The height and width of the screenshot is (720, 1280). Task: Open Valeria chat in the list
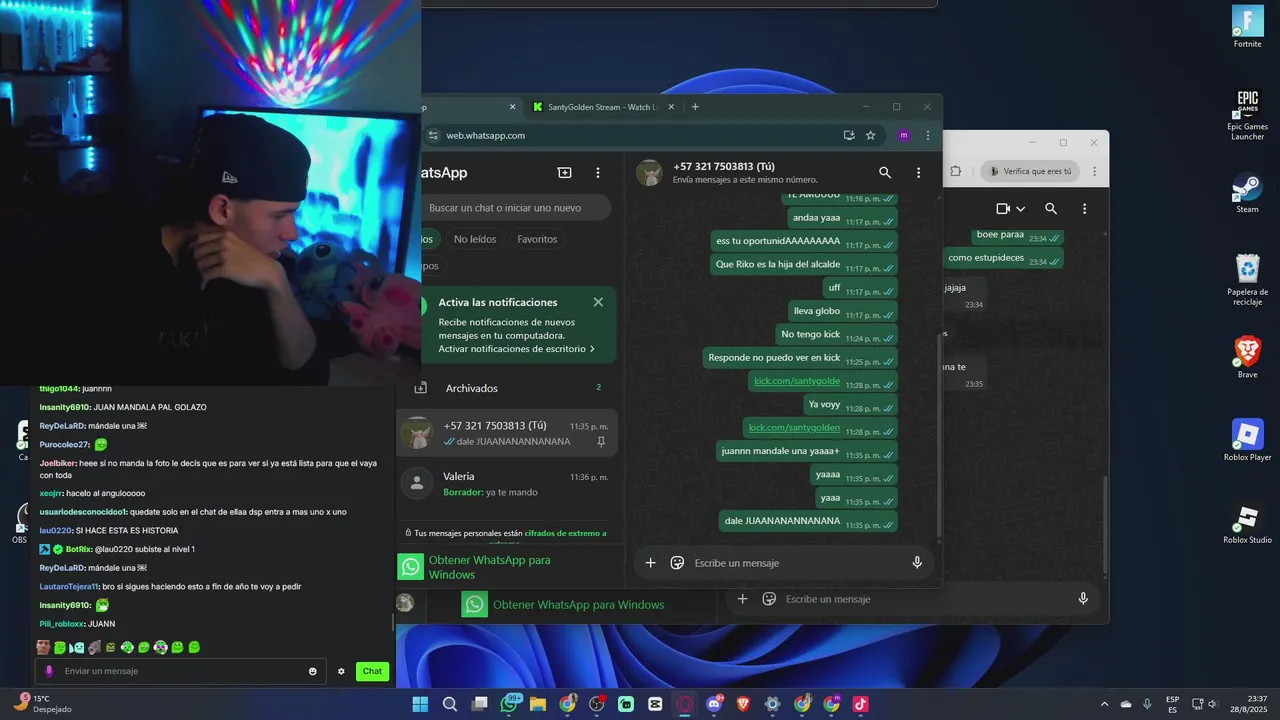tap(508, 484)
